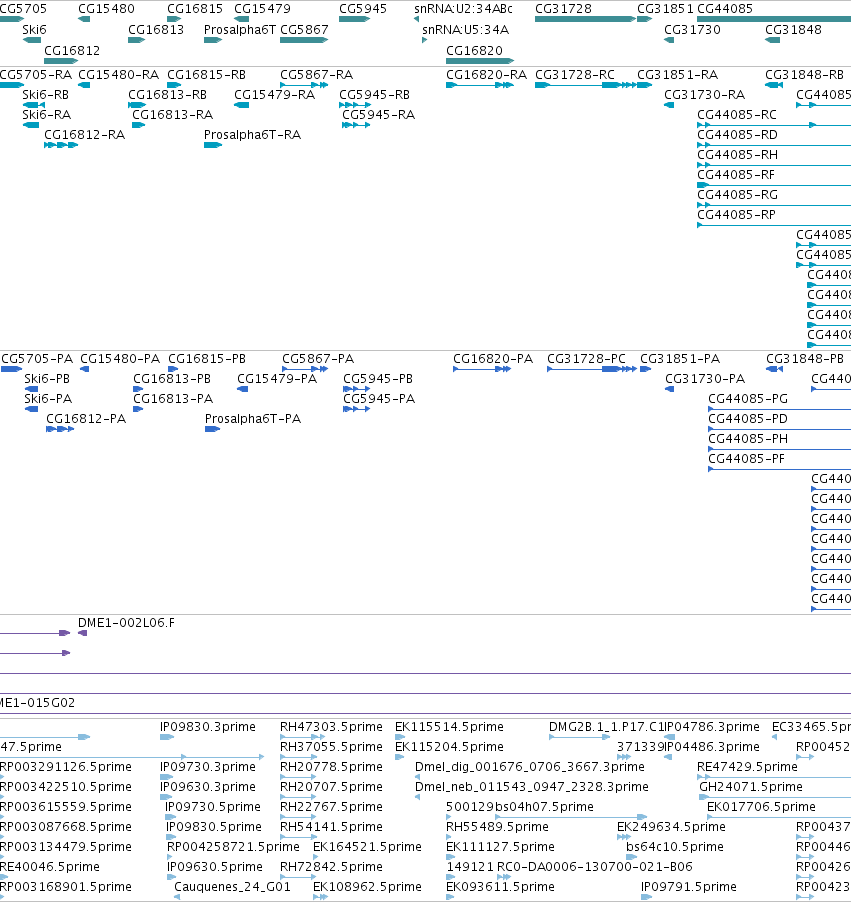Select the snRNA:U2:34ABc gene label
Viewport: 851px width, 902px height.
tap(463, 9)
